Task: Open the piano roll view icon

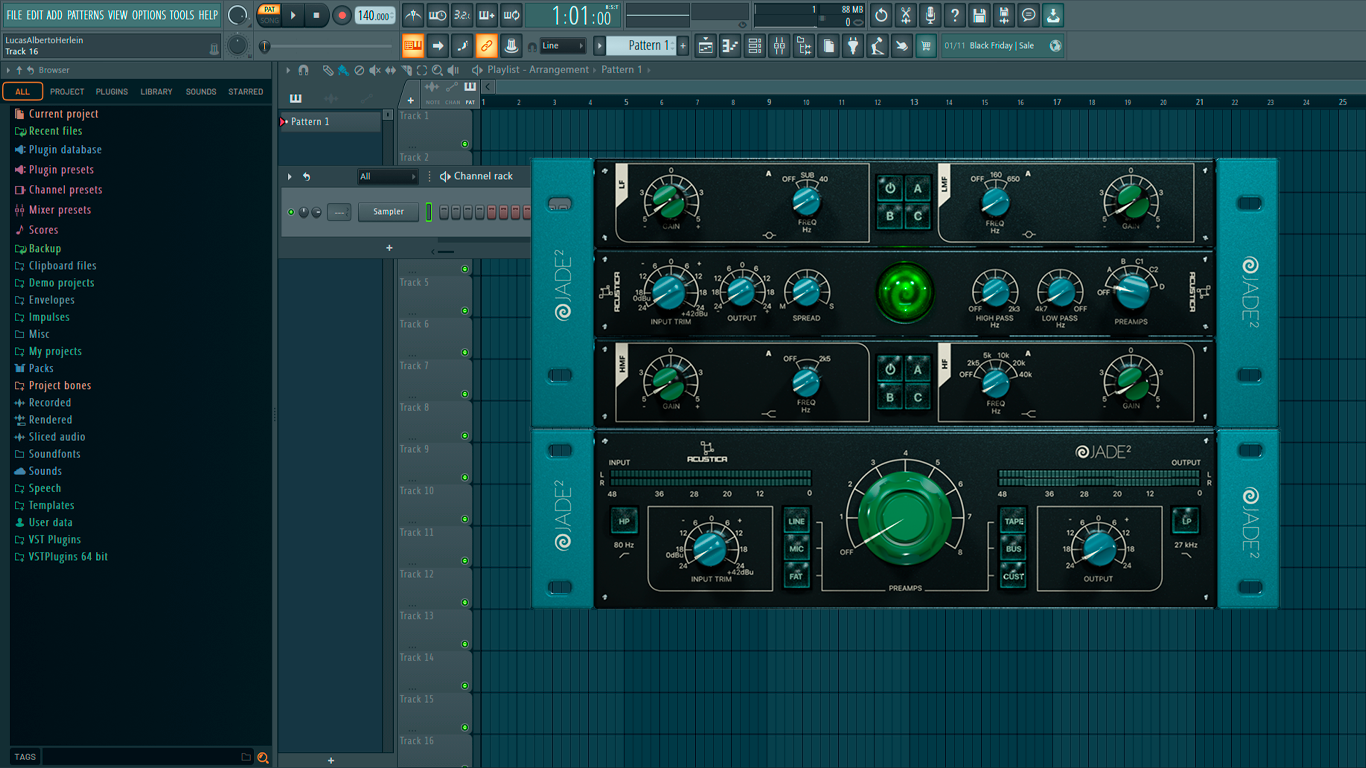Action: tap(730, 46)
